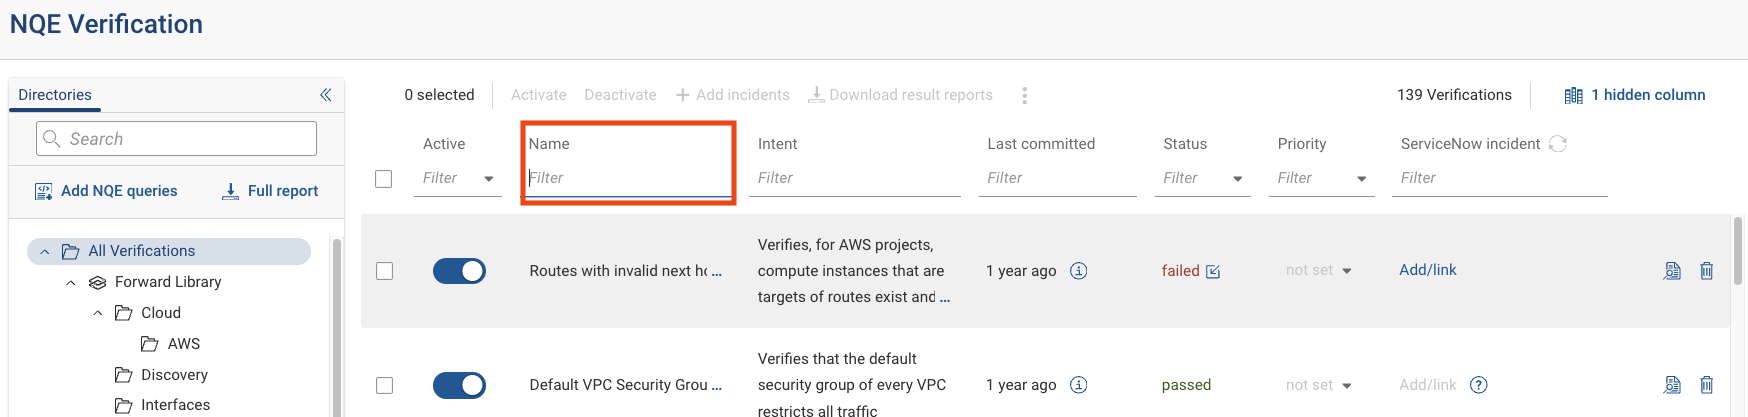Click the help icon beside second row Add/link

click(1479, 385)
